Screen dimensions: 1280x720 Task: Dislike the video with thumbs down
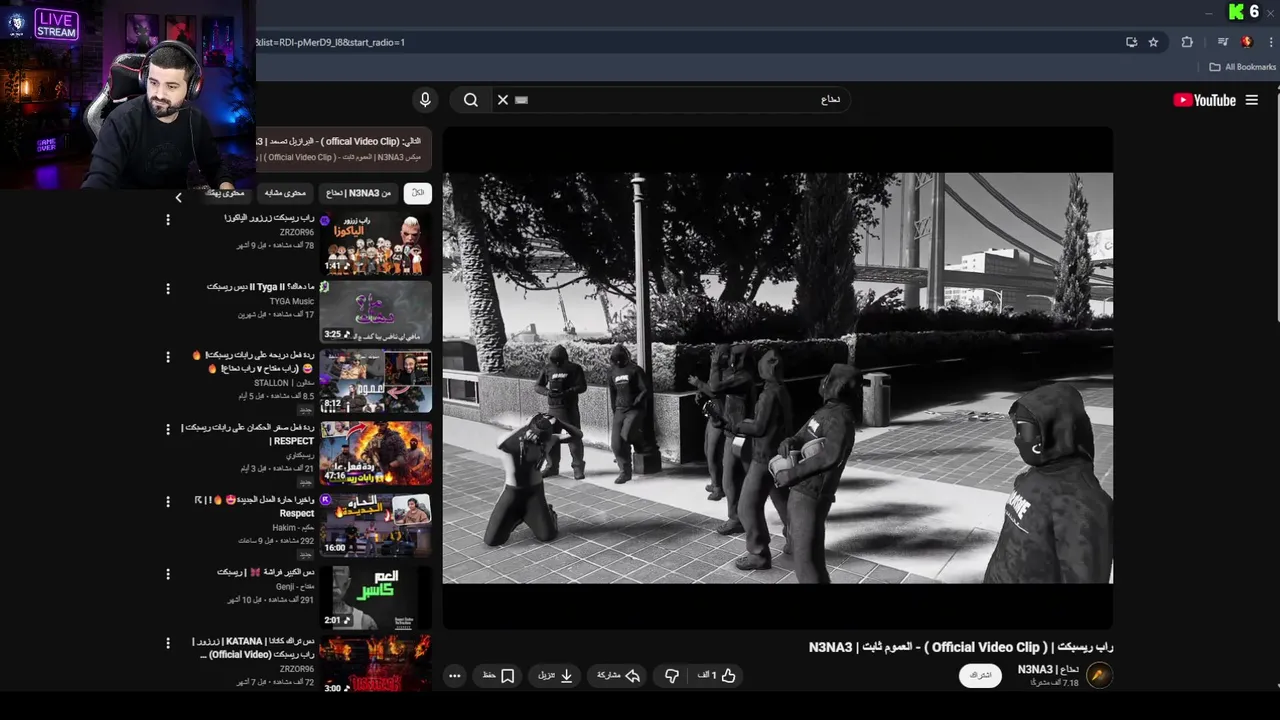pos(672,676)
